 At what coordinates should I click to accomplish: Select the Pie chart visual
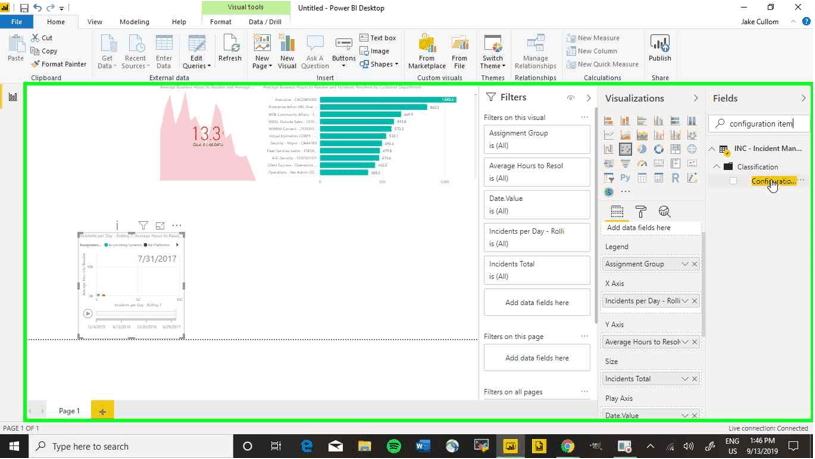tap(642, 149)
